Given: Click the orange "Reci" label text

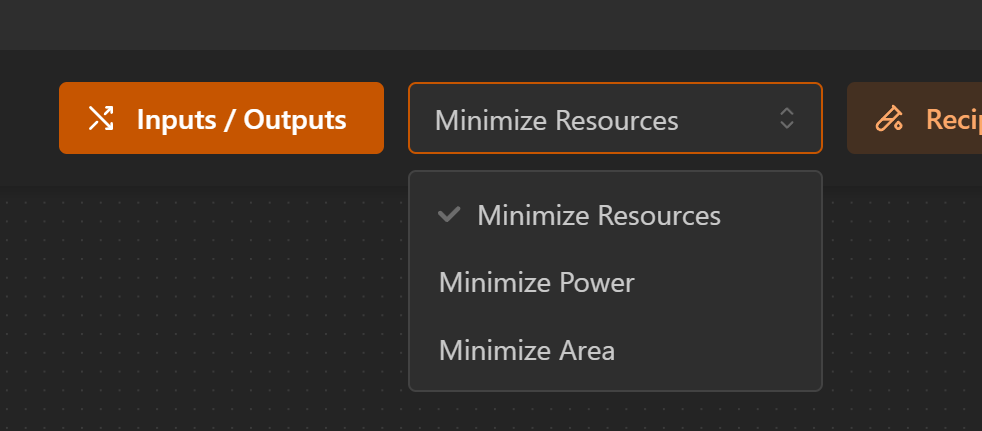Looking at the screenshot, I should pos(952,119).
